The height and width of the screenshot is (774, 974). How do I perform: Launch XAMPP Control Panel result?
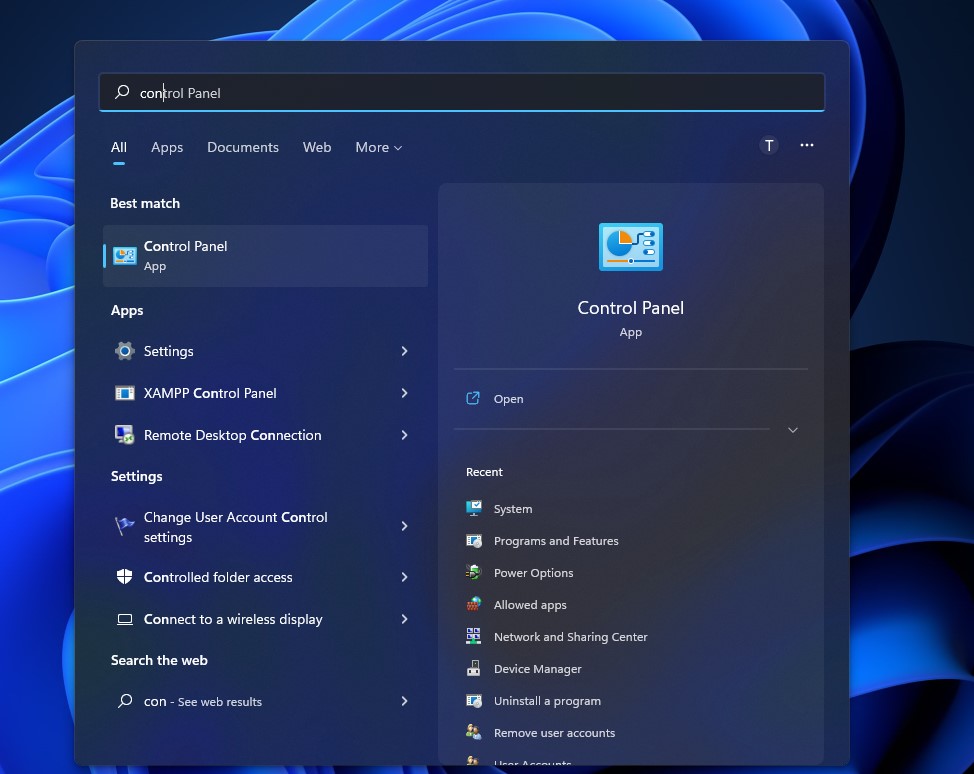[x=265, y=393]
